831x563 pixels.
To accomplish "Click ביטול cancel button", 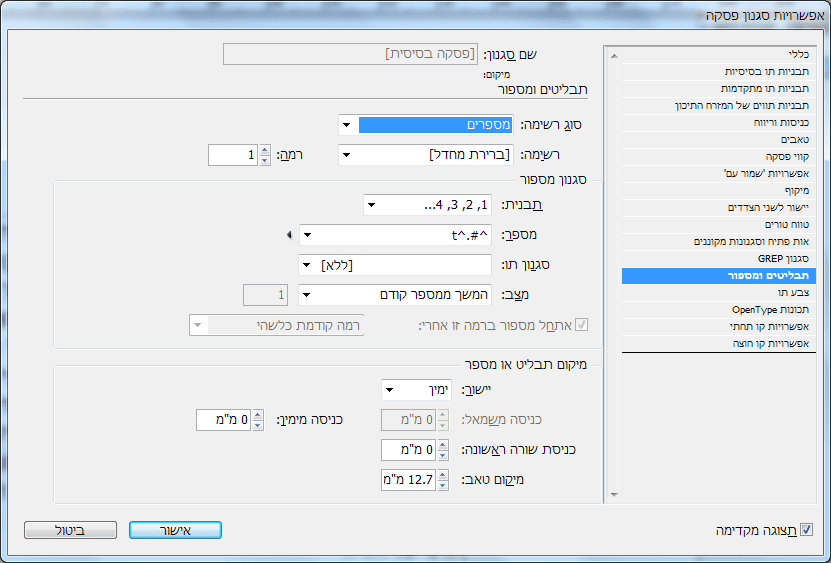I will (70, 530).
